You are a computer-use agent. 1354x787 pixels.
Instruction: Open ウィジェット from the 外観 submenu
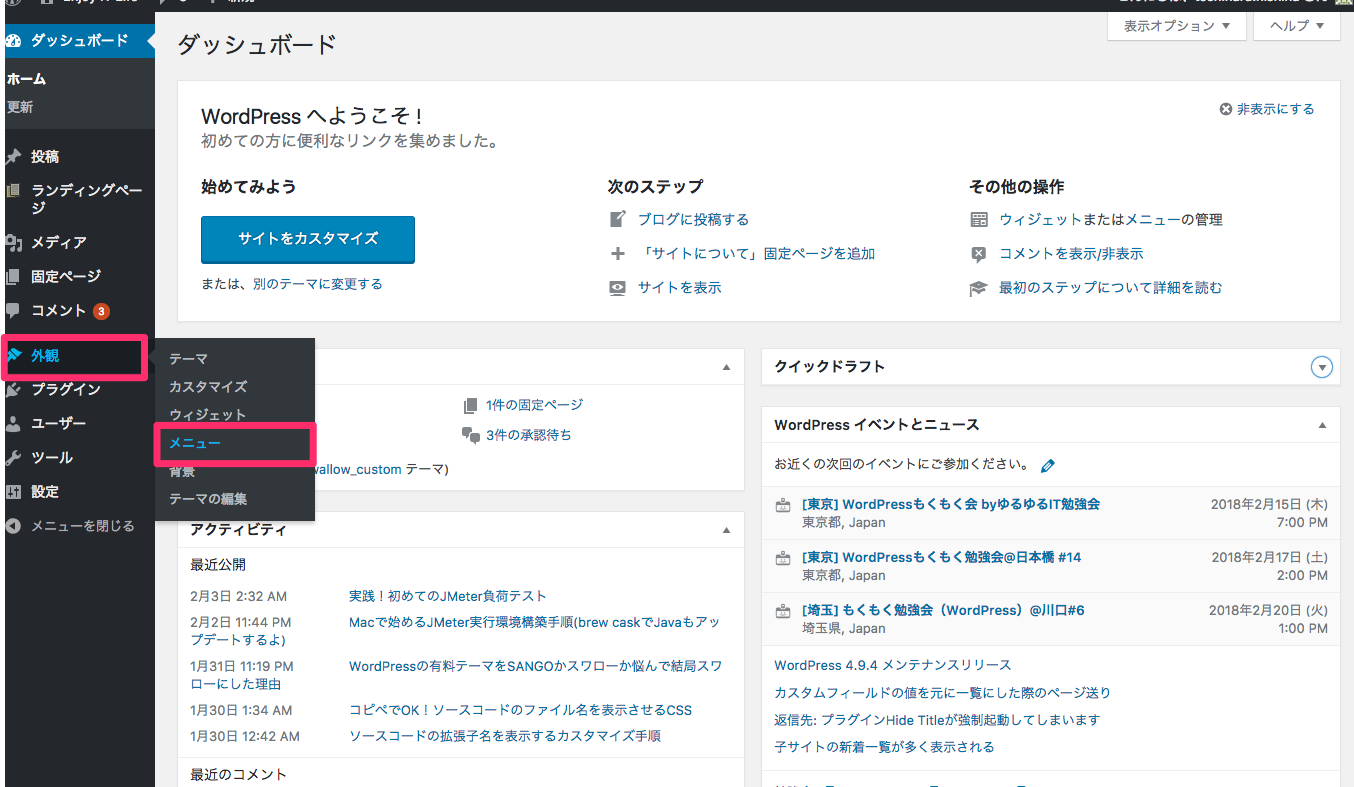207,415
